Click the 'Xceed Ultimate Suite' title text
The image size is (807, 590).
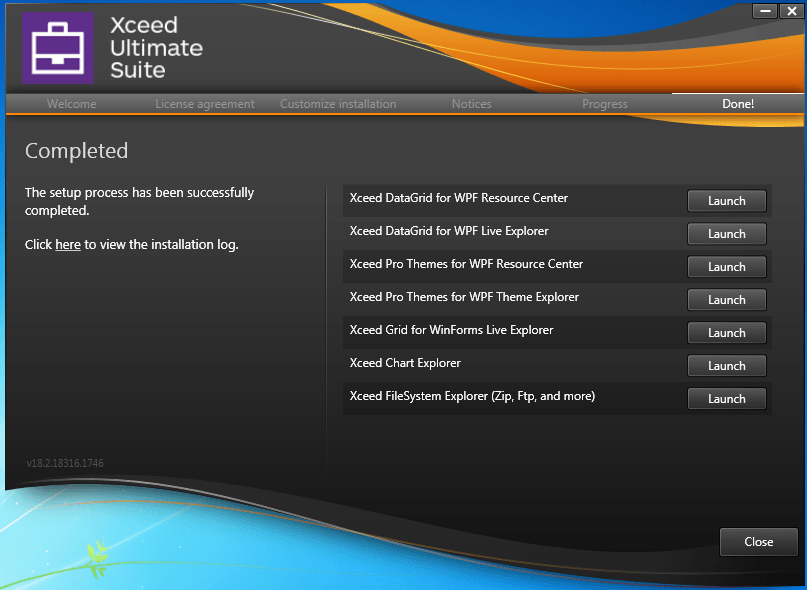[x=156, y=48]
